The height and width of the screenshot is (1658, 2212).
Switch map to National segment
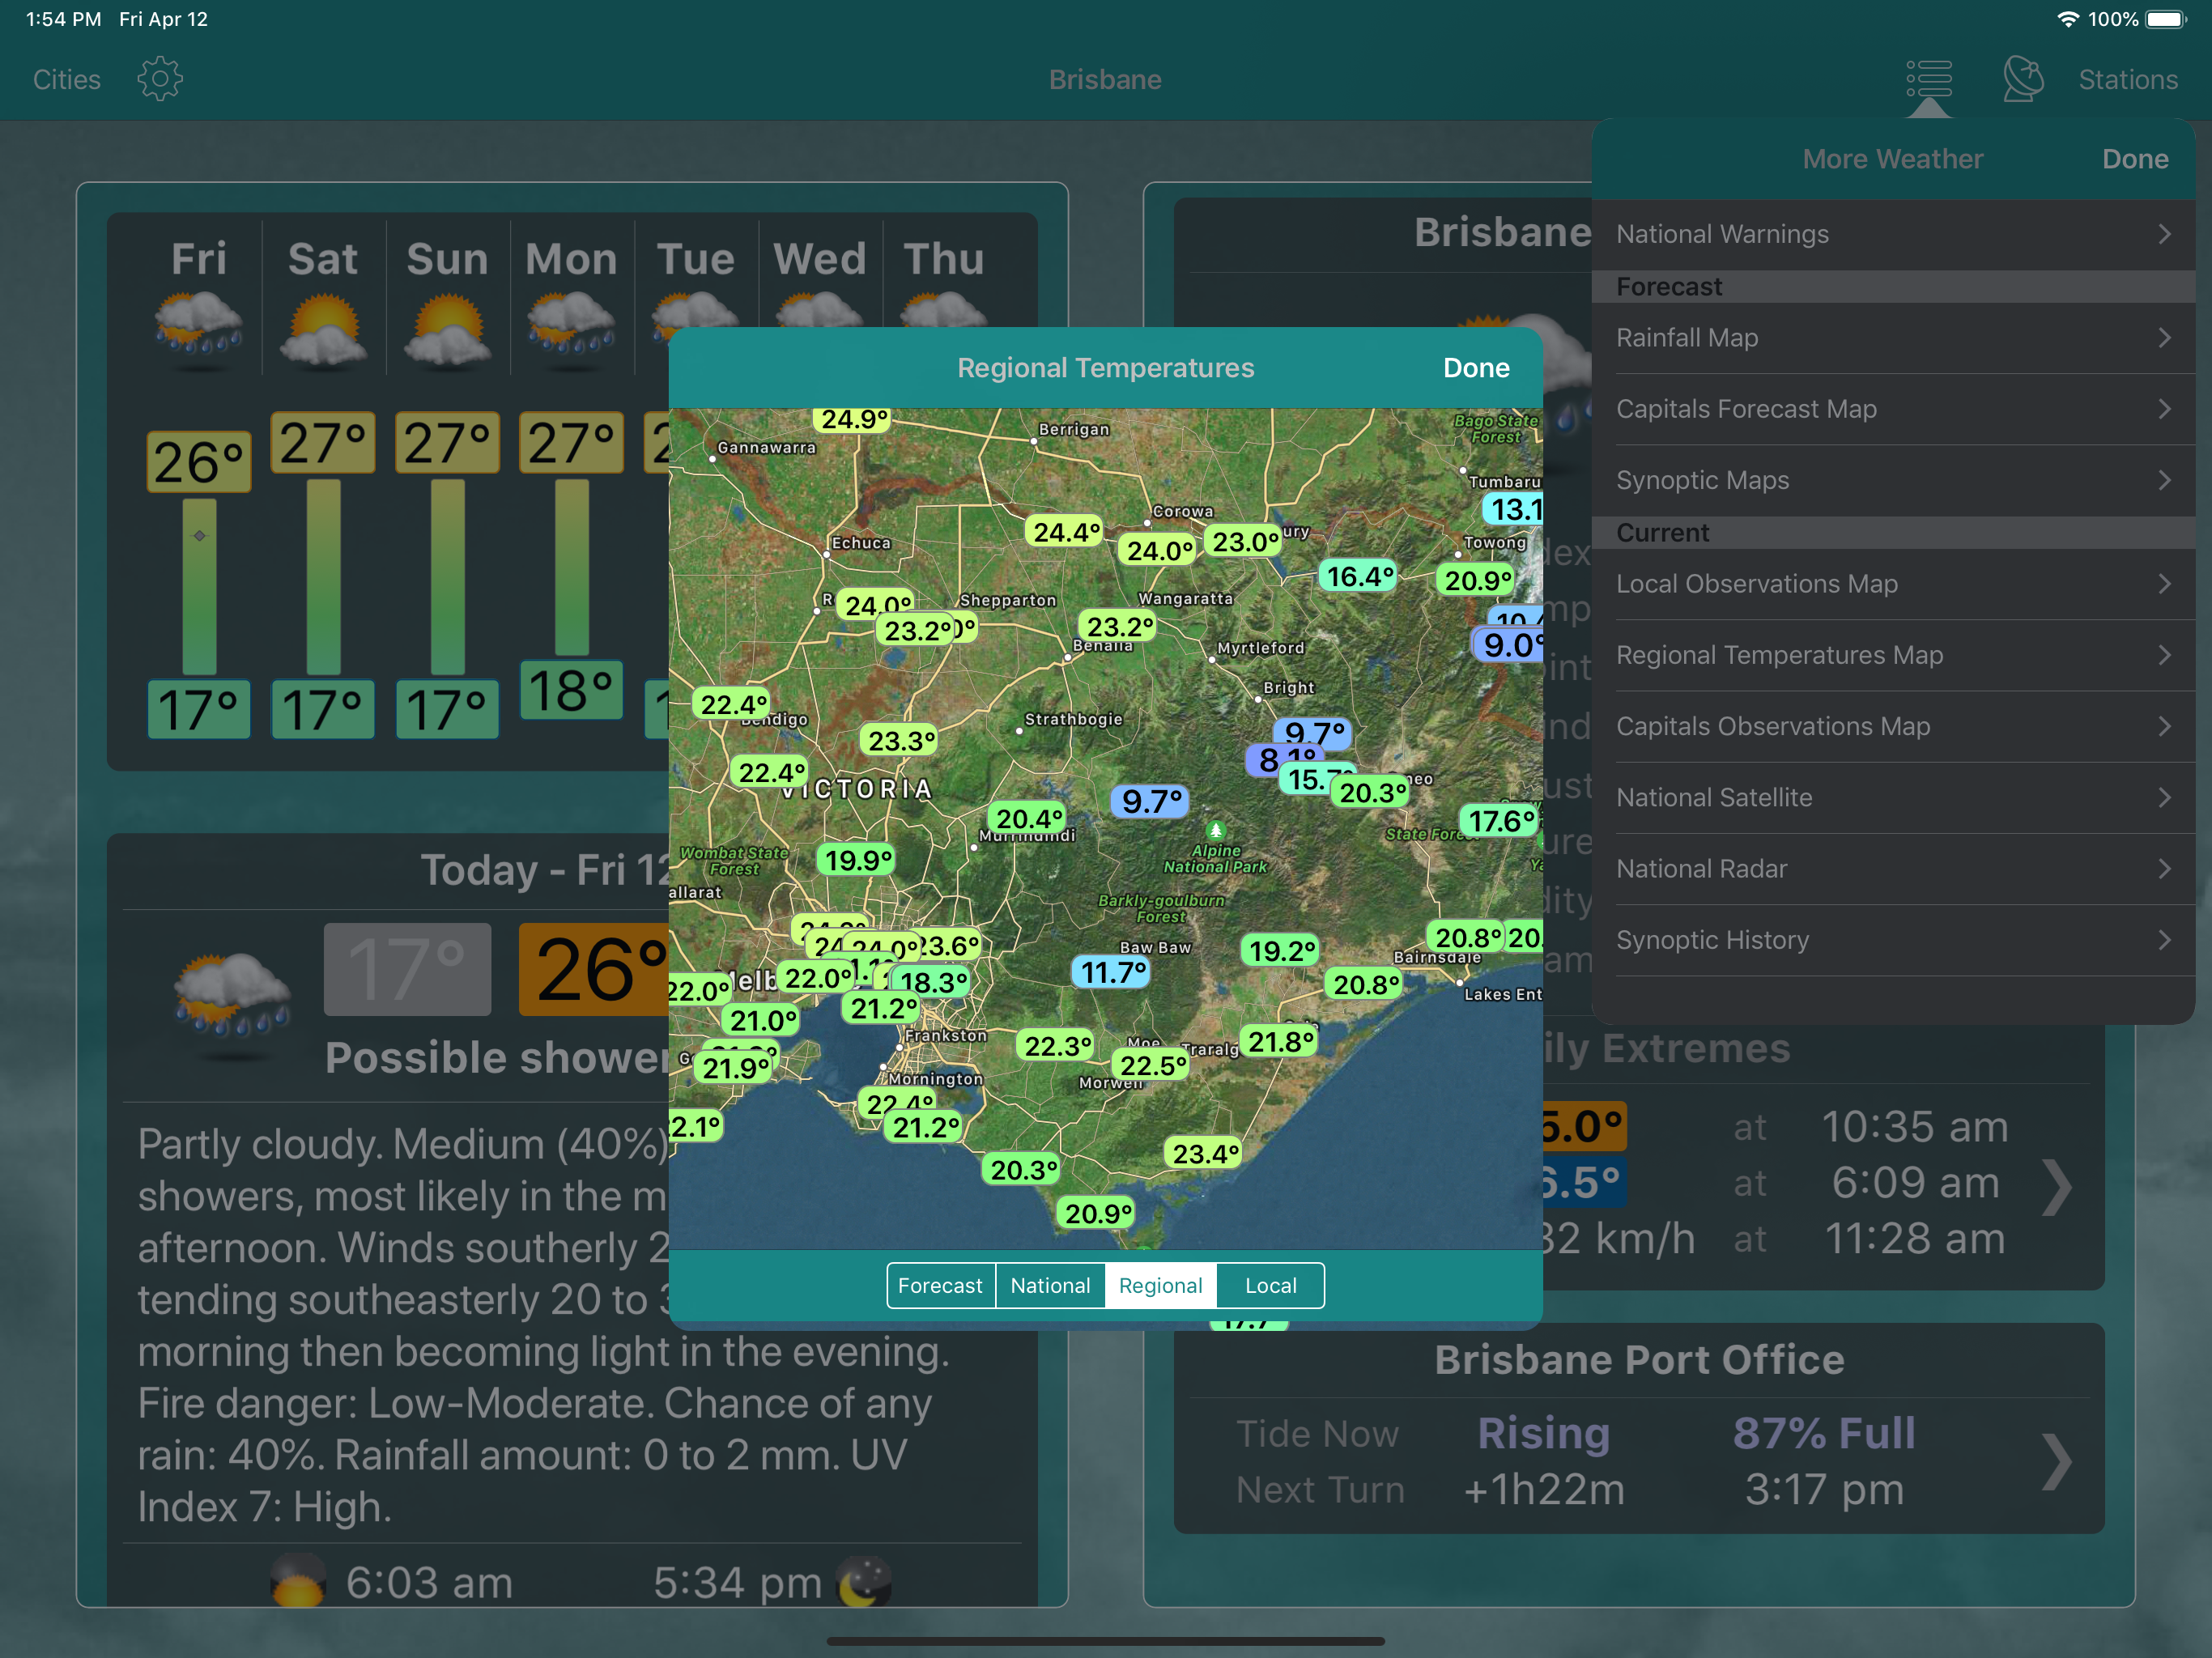point(1050,1286)
